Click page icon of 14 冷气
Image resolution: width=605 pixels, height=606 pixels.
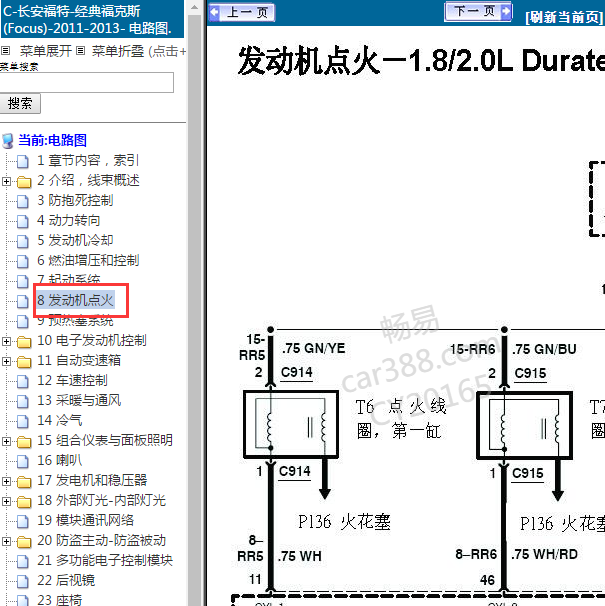click(23, 421)
